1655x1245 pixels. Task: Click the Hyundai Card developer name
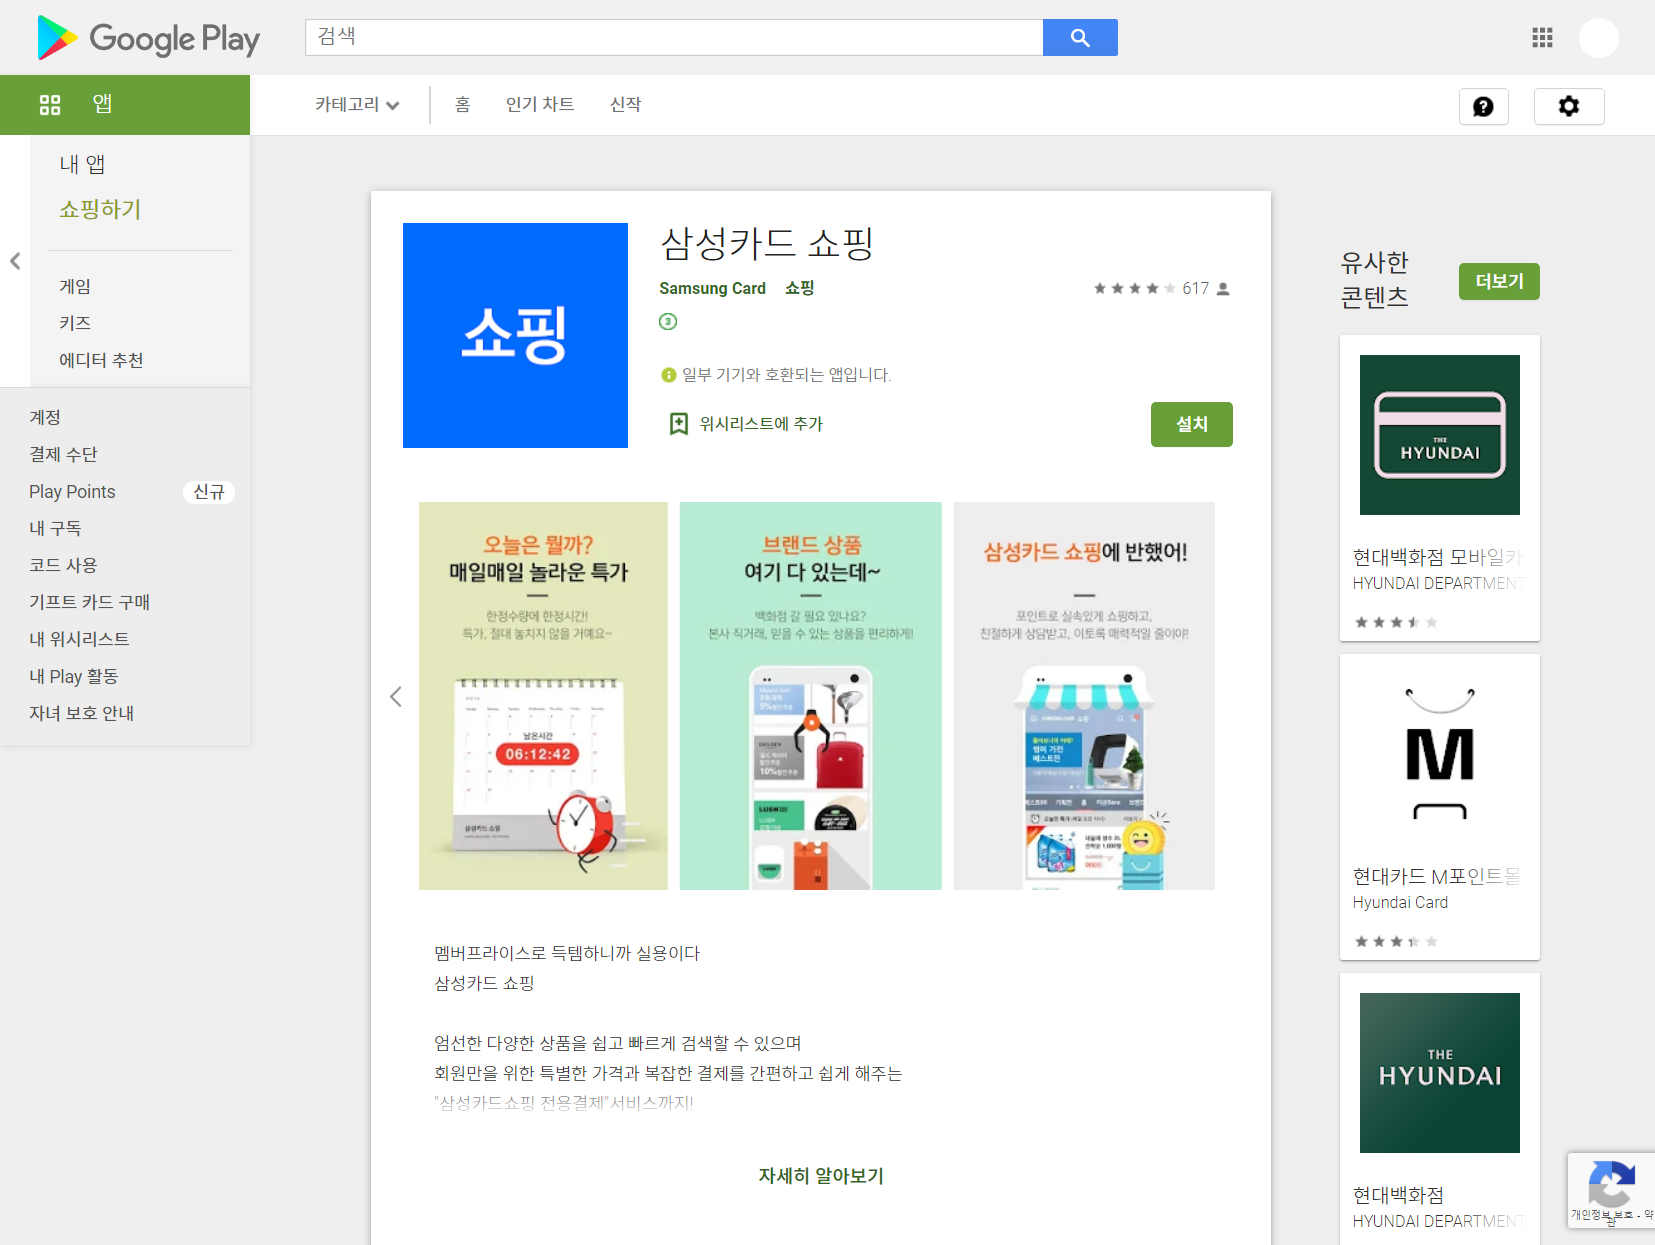coord(1400,903)
